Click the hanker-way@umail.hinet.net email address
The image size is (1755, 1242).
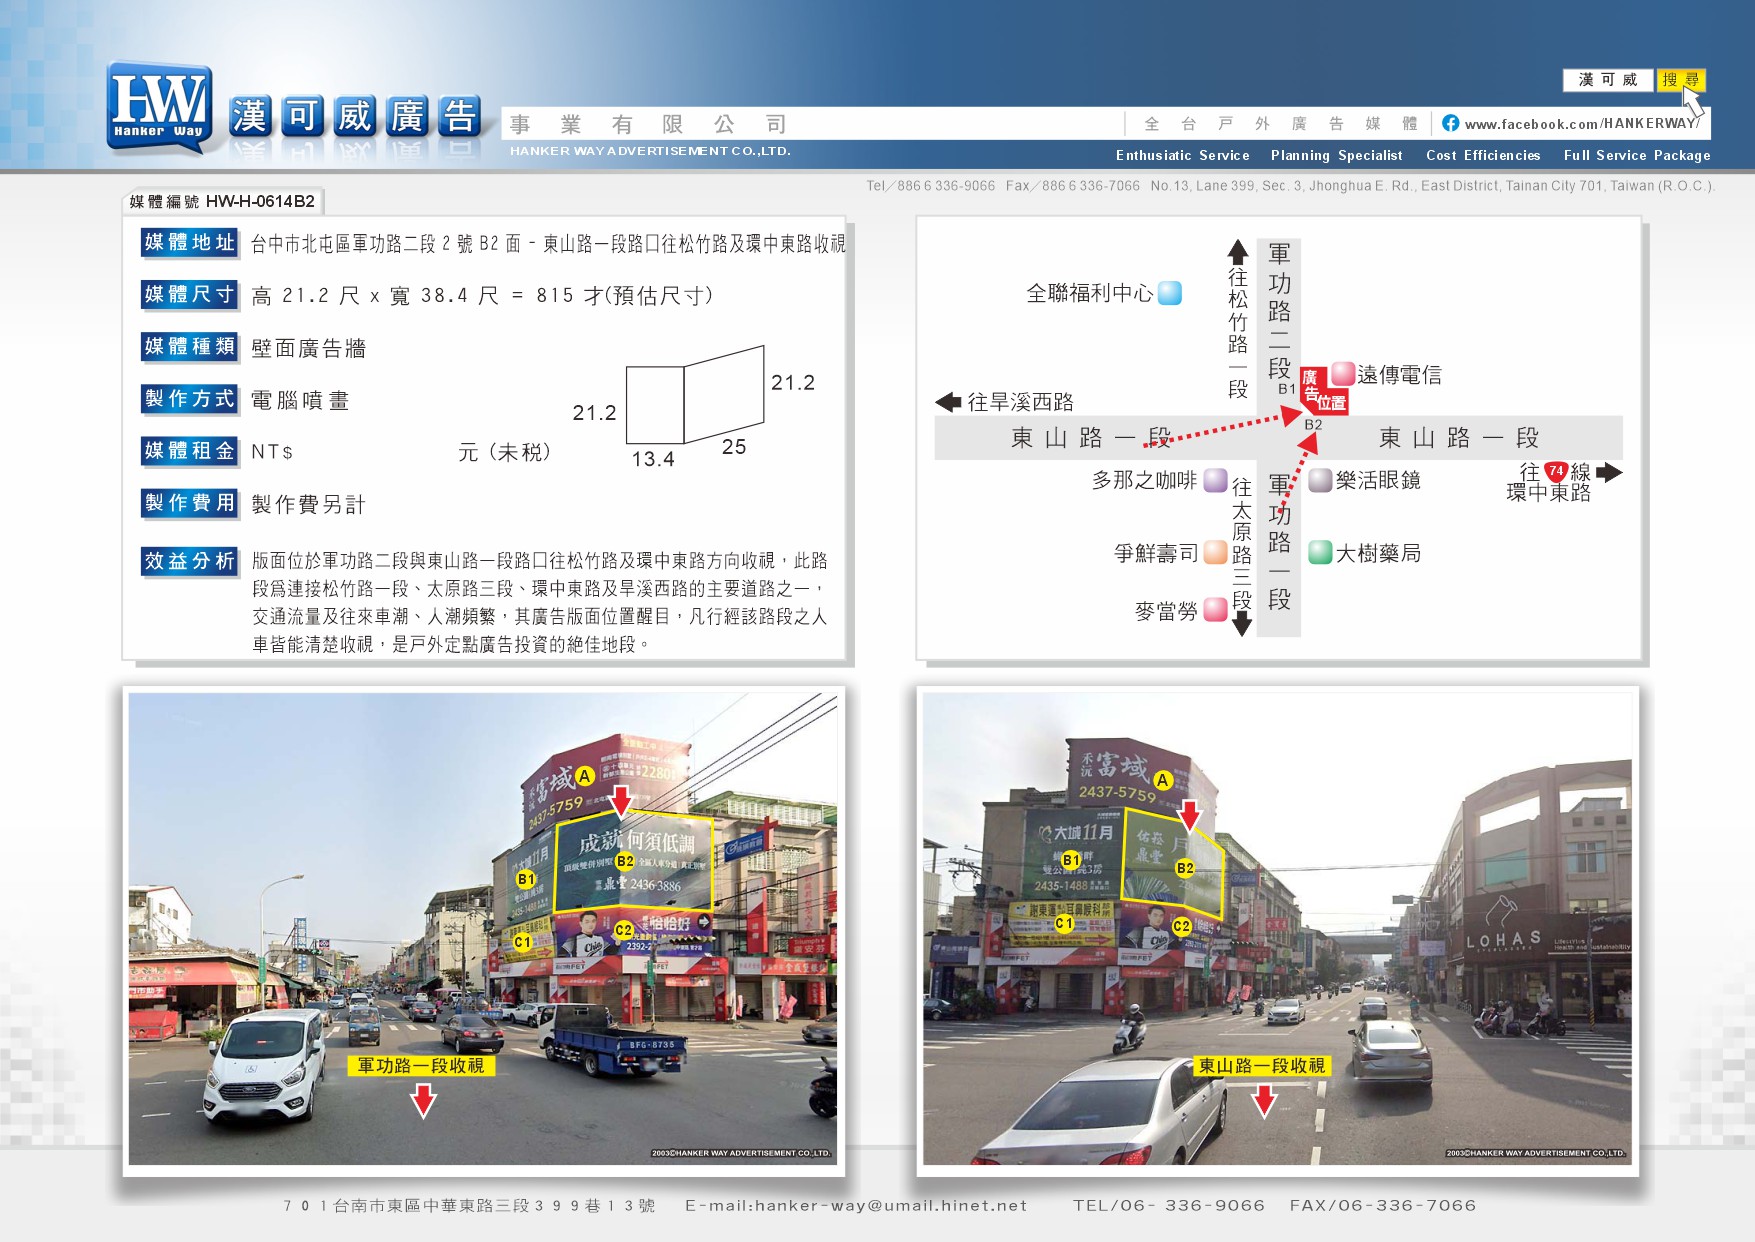tap(891, 1206)
